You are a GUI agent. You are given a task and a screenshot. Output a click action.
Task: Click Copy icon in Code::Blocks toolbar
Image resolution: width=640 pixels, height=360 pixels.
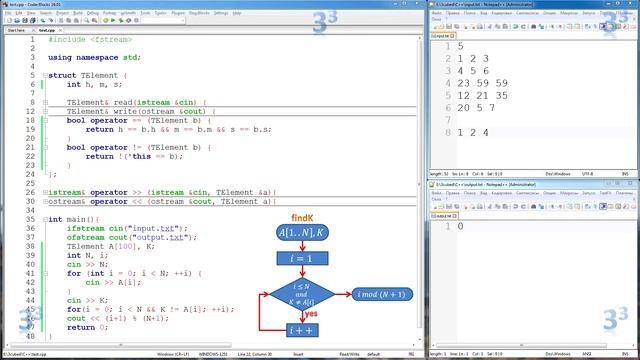[69, 20]
